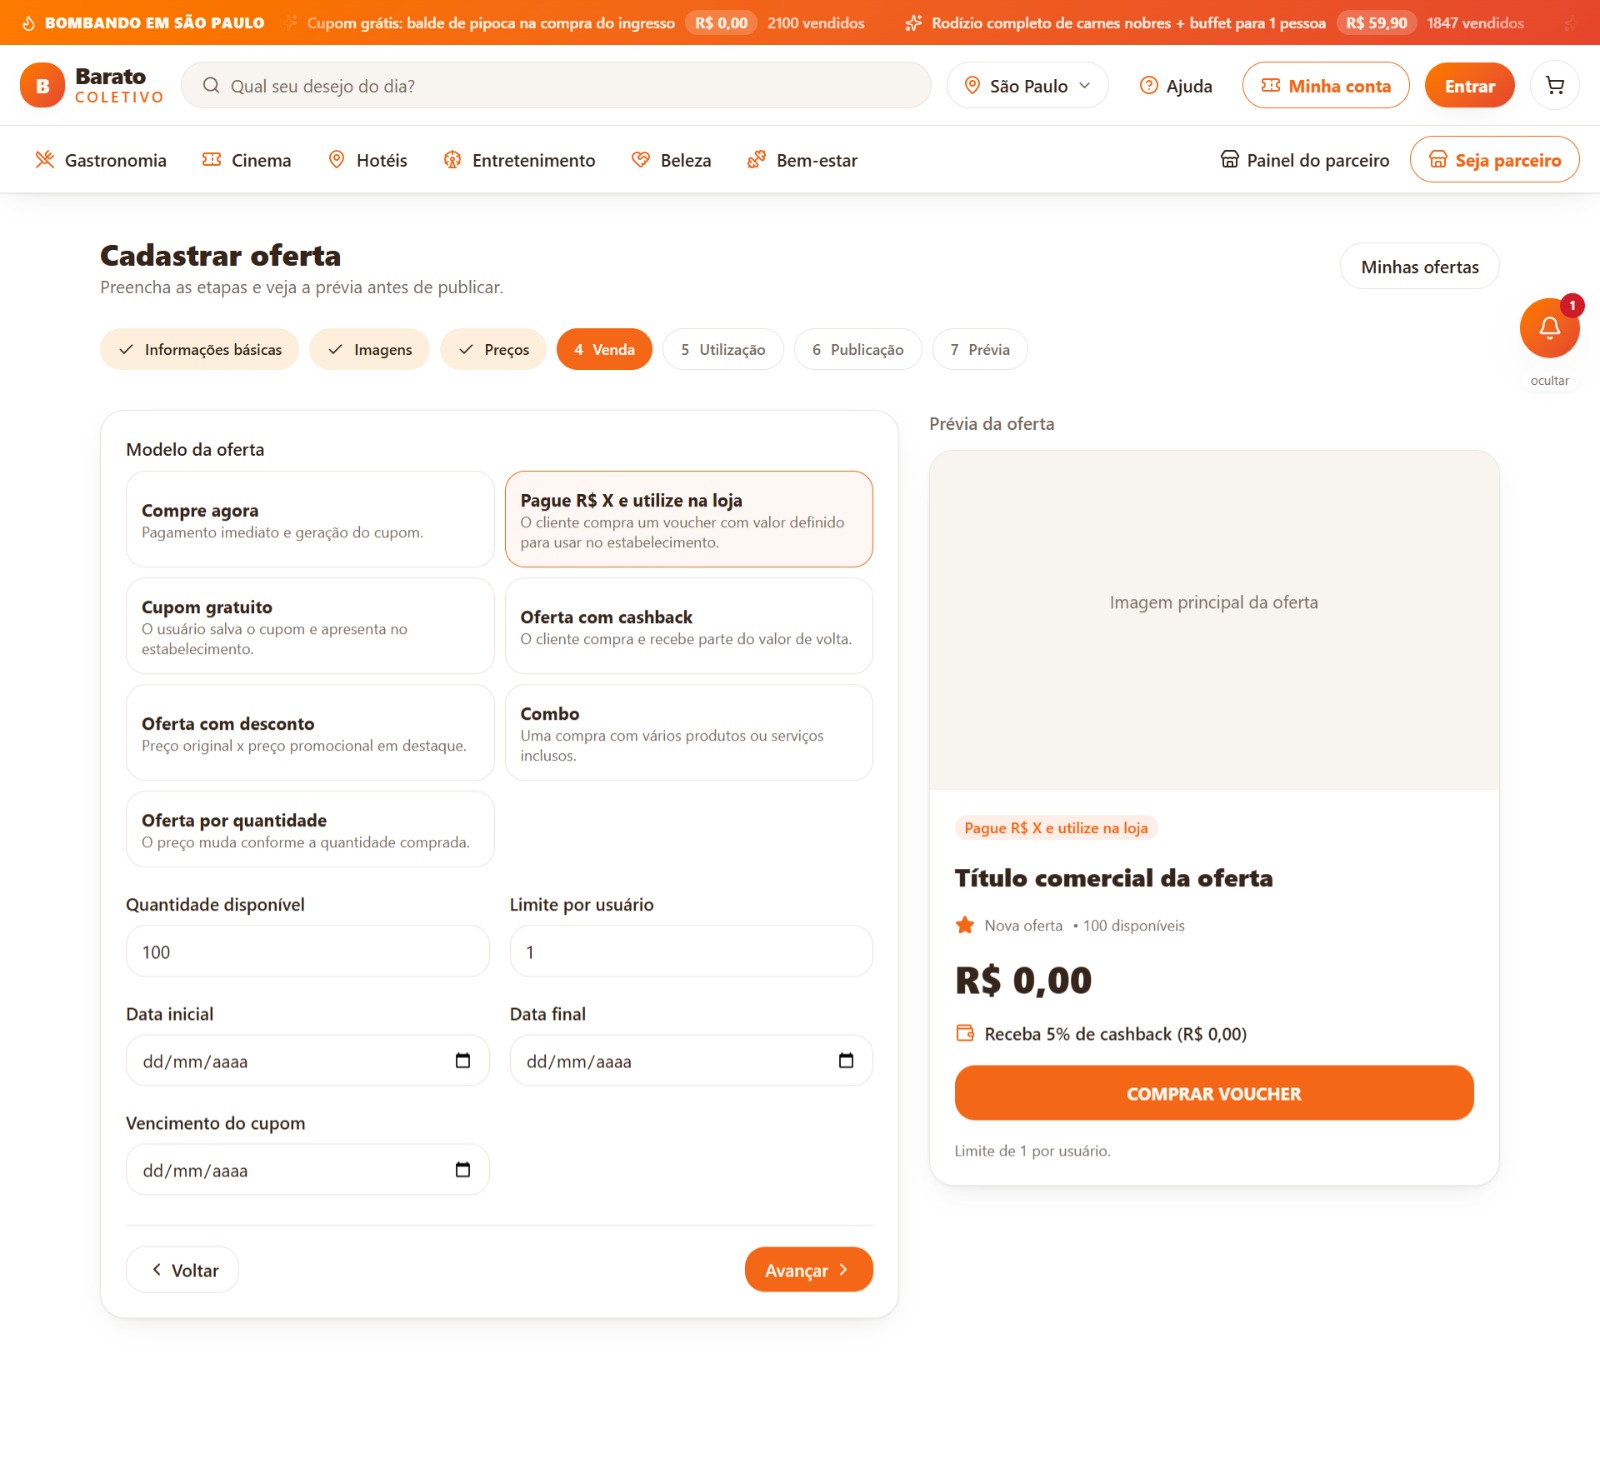Click the Quantidade disponível field

tap(308, 951)
